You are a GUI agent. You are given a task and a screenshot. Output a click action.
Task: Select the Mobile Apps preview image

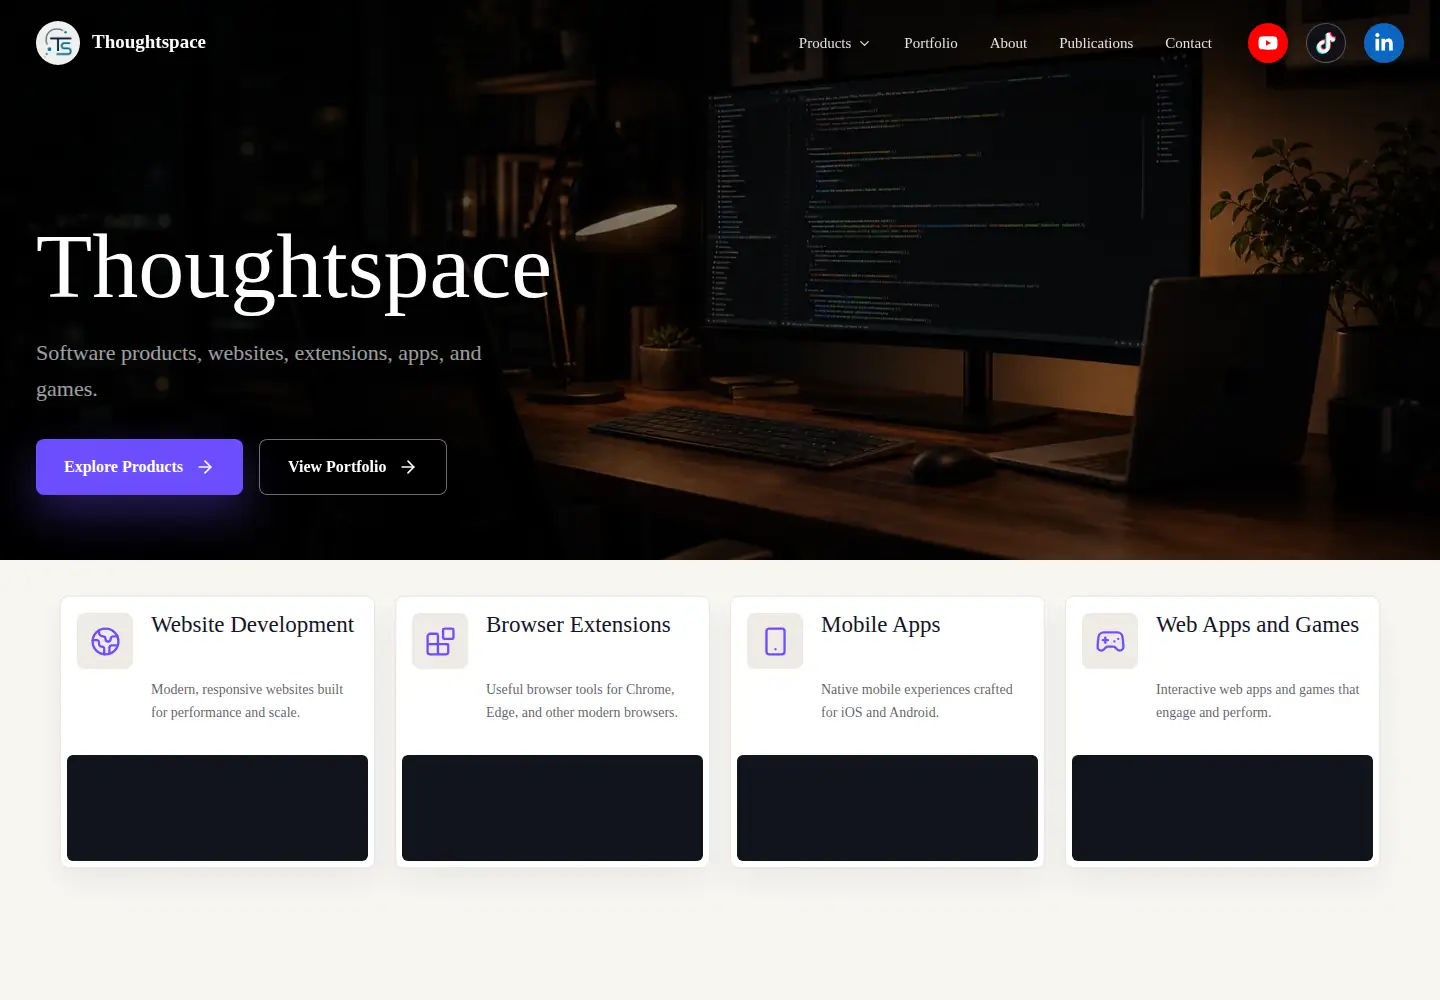[887, 808]
